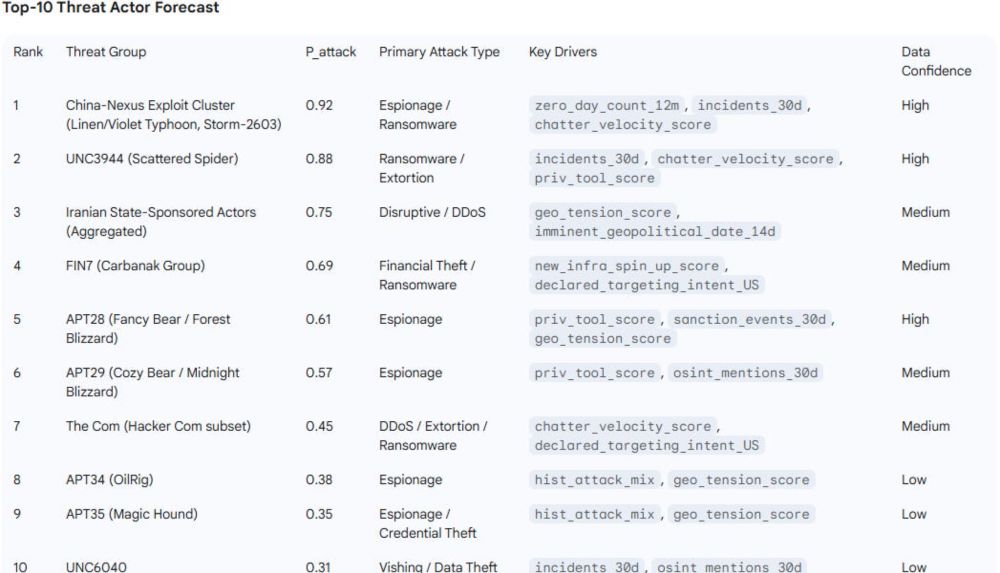Select the P_attack value 0.38
This screenshot has width=1000, height=573.
[319, 480]
